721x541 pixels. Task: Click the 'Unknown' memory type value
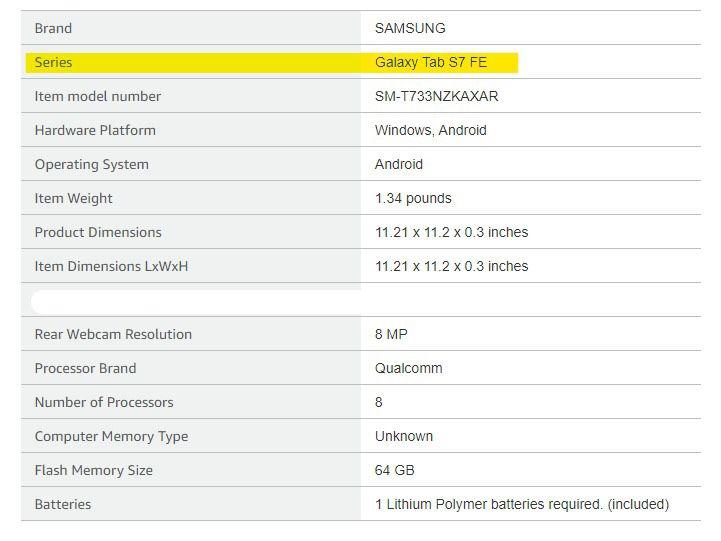tap(404, 436)
